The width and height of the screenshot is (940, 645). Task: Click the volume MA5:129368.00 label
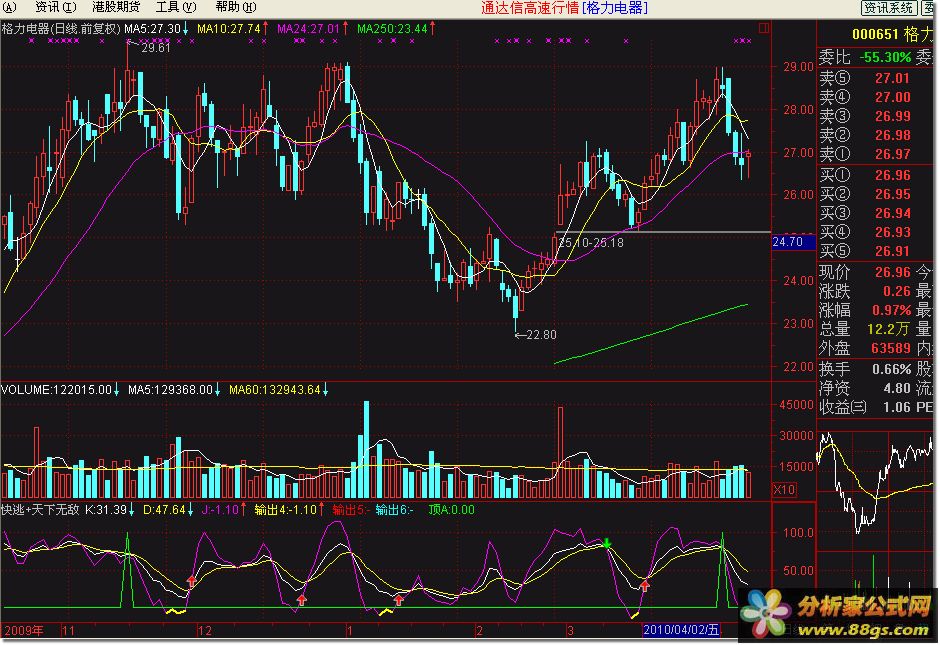pos(174,390)
